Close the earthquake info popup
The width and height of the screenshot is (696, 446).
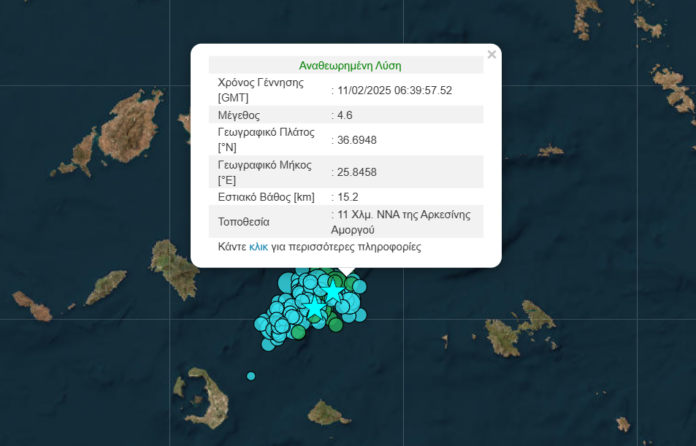491,55
